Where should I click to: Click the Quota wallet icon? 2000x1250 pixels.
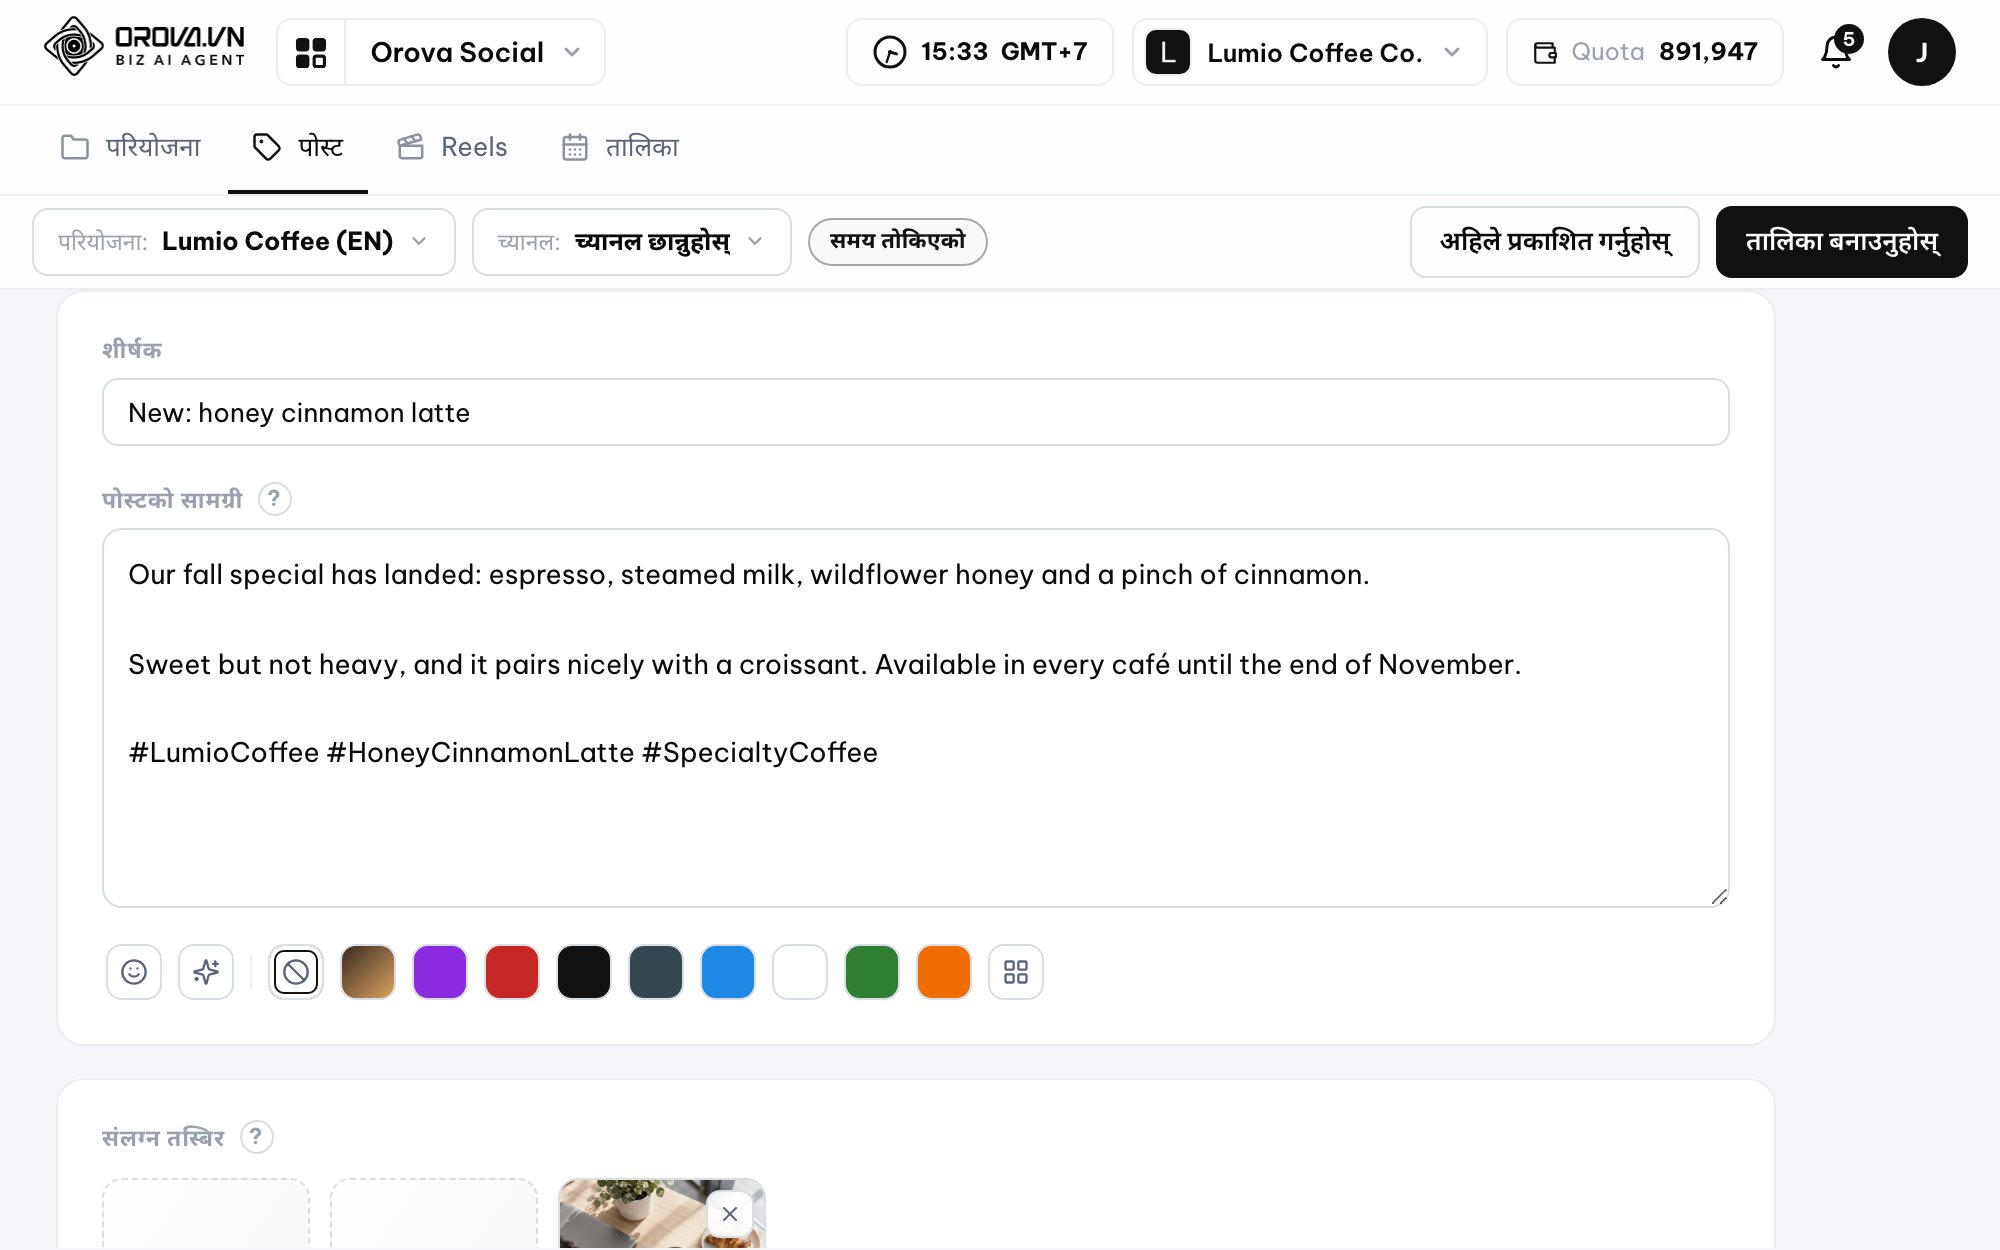coord(1545,52)
